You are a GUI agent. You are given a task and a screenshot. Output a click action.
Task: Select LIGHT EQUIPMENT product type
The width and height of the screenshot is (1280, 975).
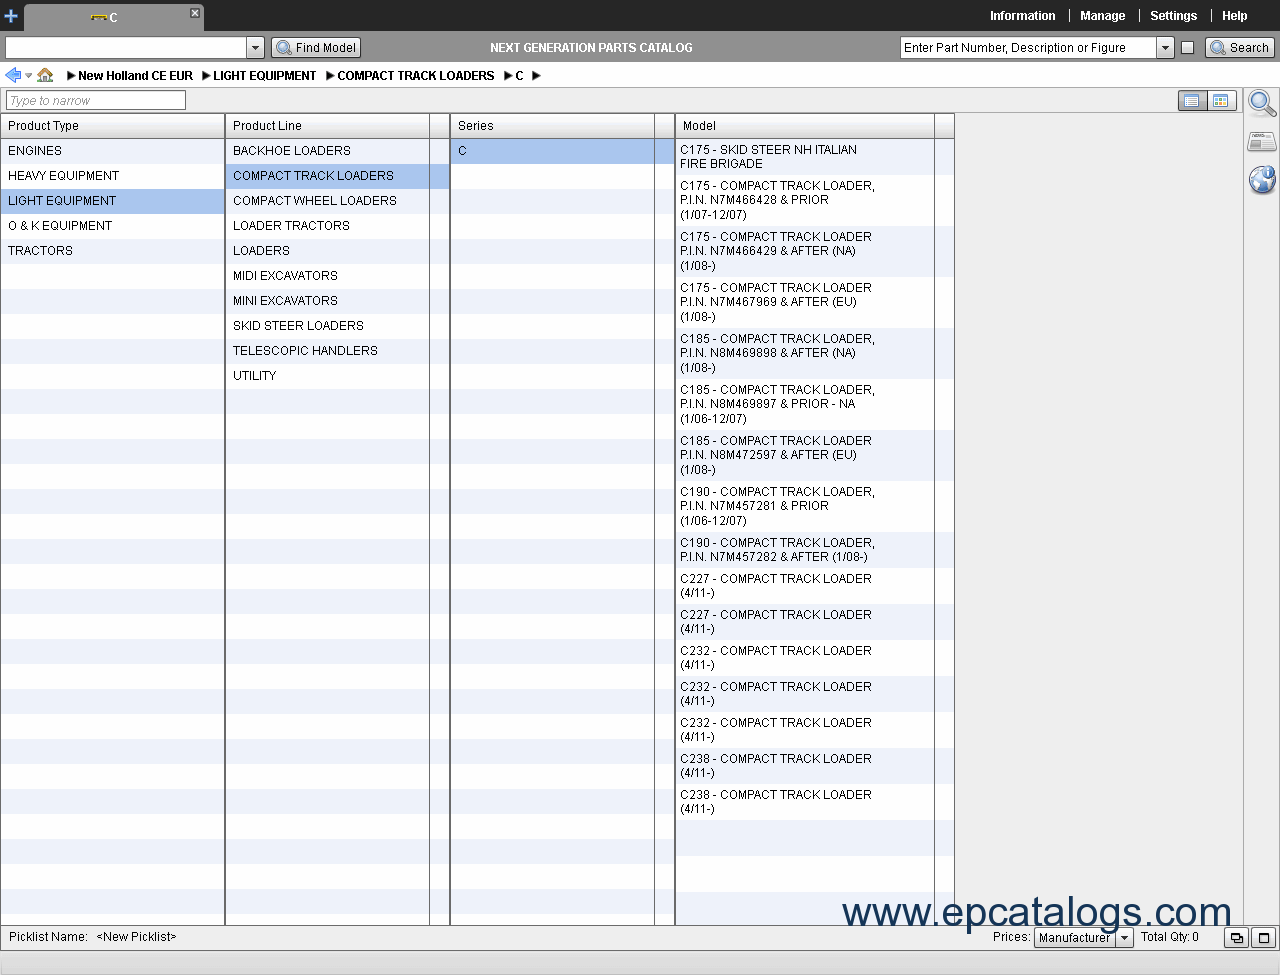(x=113, y=201)
